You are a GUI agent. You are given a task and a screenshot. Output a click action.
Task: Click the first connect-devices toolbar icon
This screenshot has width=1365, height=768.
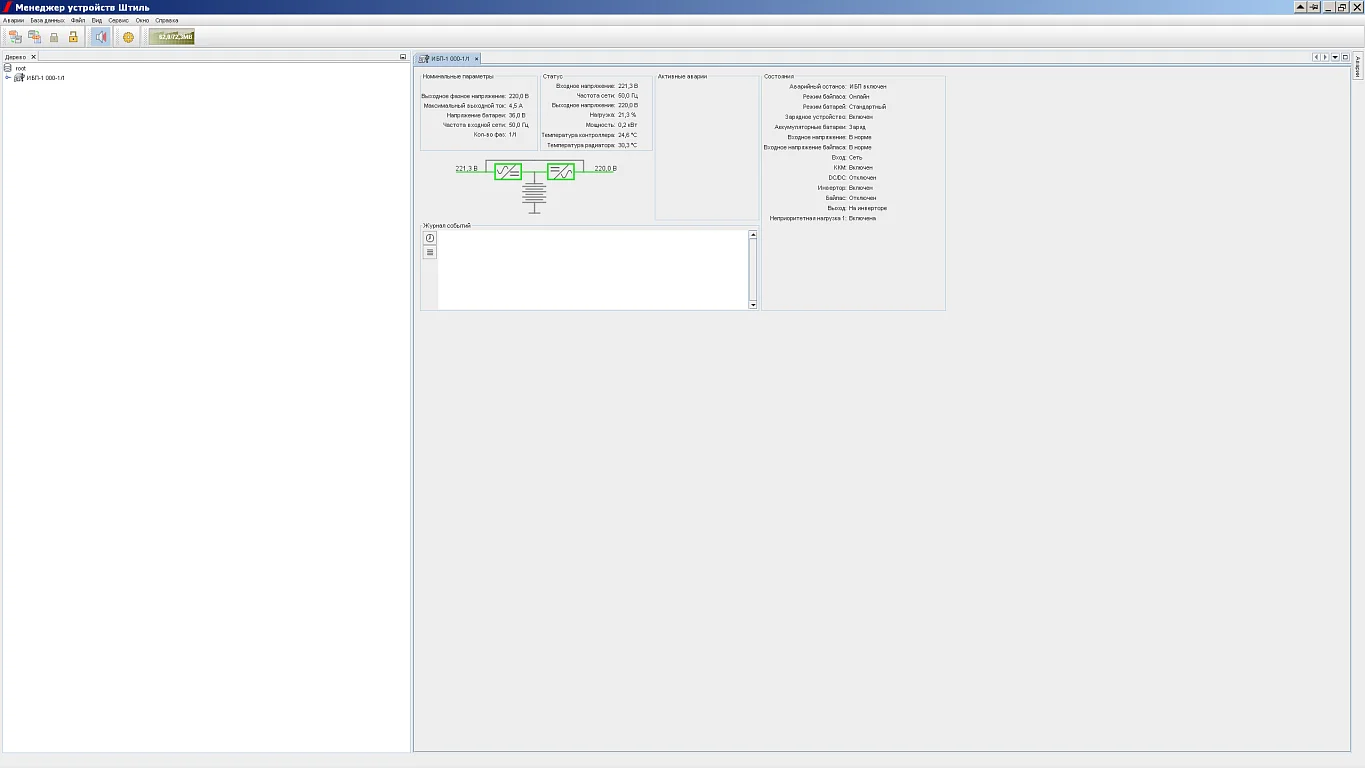click(x=15, y=37)
